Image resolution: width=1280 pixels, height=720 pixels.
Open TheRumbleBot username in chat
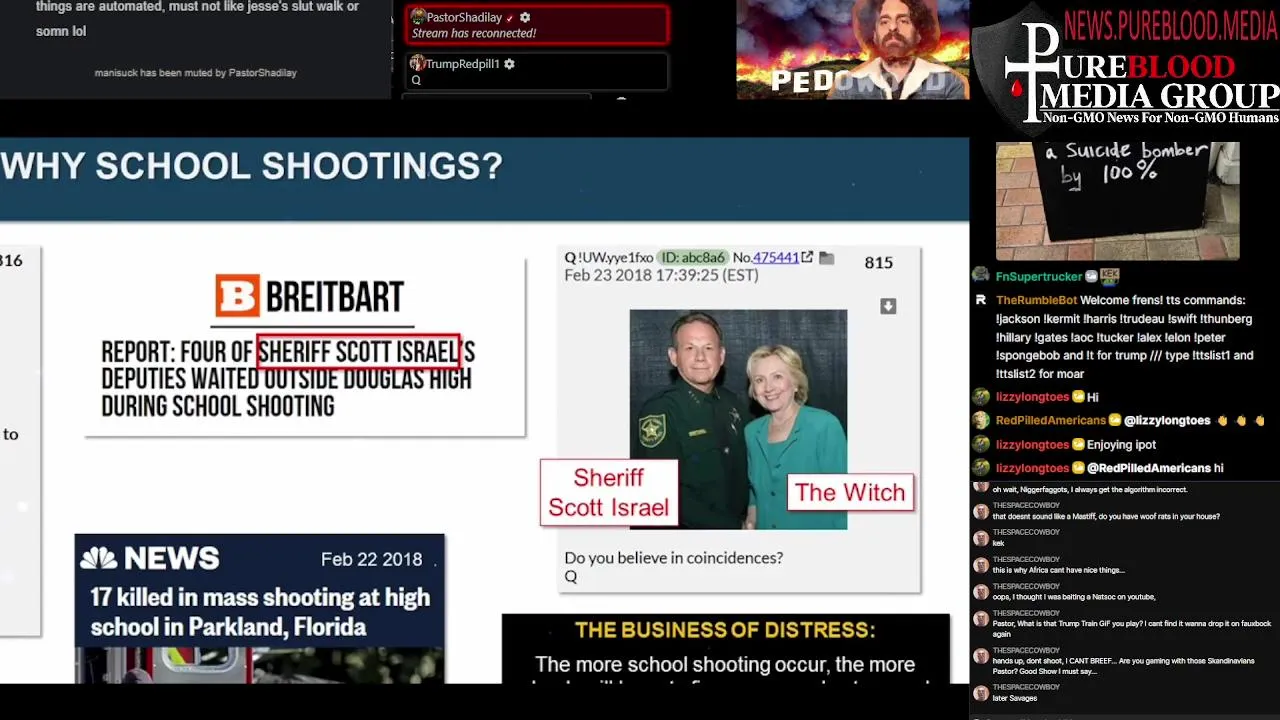(1036, 300)
